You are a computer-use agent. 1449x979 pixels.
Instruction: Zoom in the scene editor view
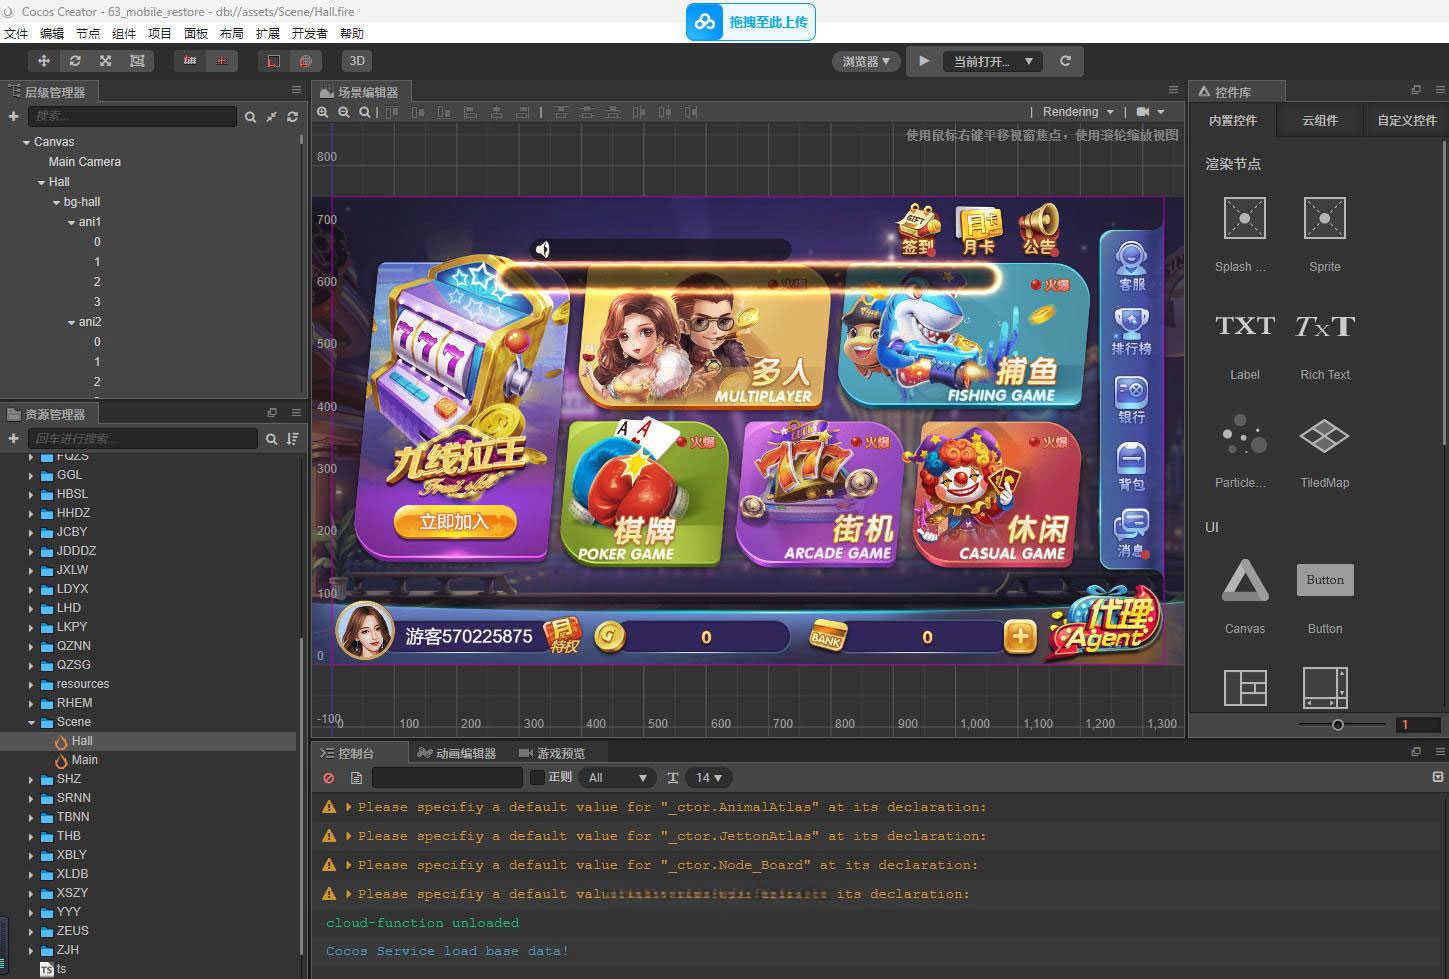tap(323, 112)
